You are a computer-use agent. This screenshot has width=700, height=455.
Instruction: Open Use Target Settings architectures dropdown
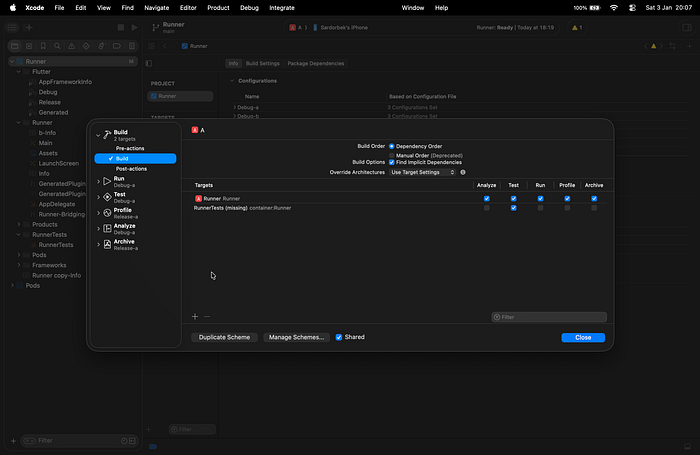(x=422, y=172)
